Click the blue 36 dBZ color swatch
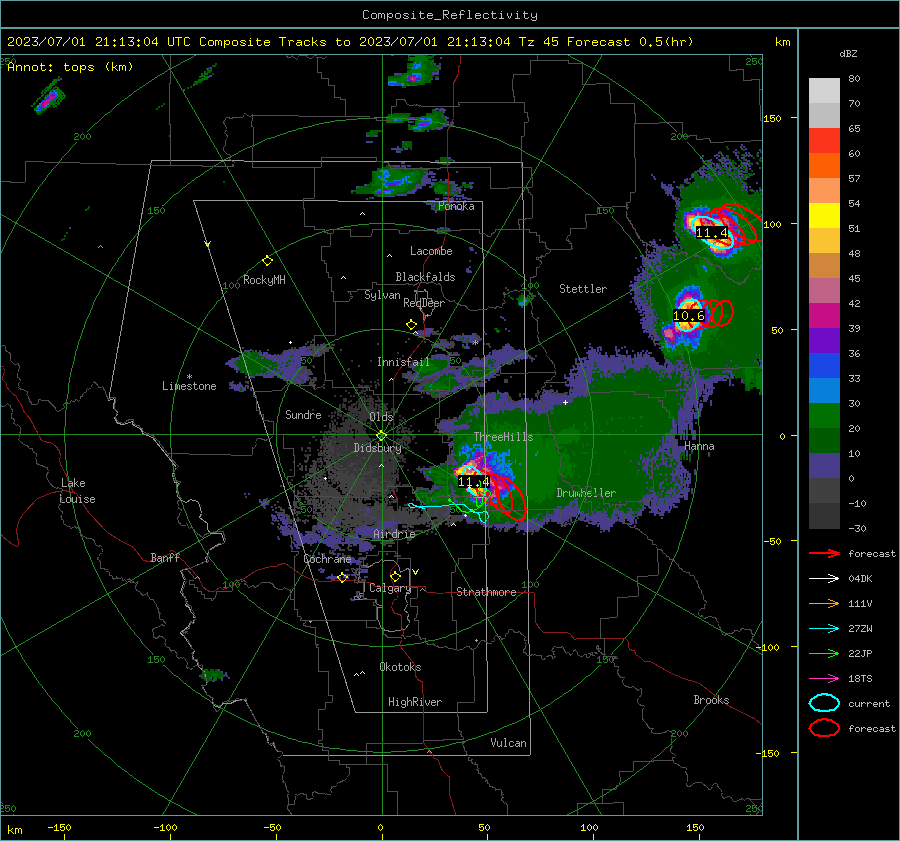The image size is (900, 841). point(824,366)
